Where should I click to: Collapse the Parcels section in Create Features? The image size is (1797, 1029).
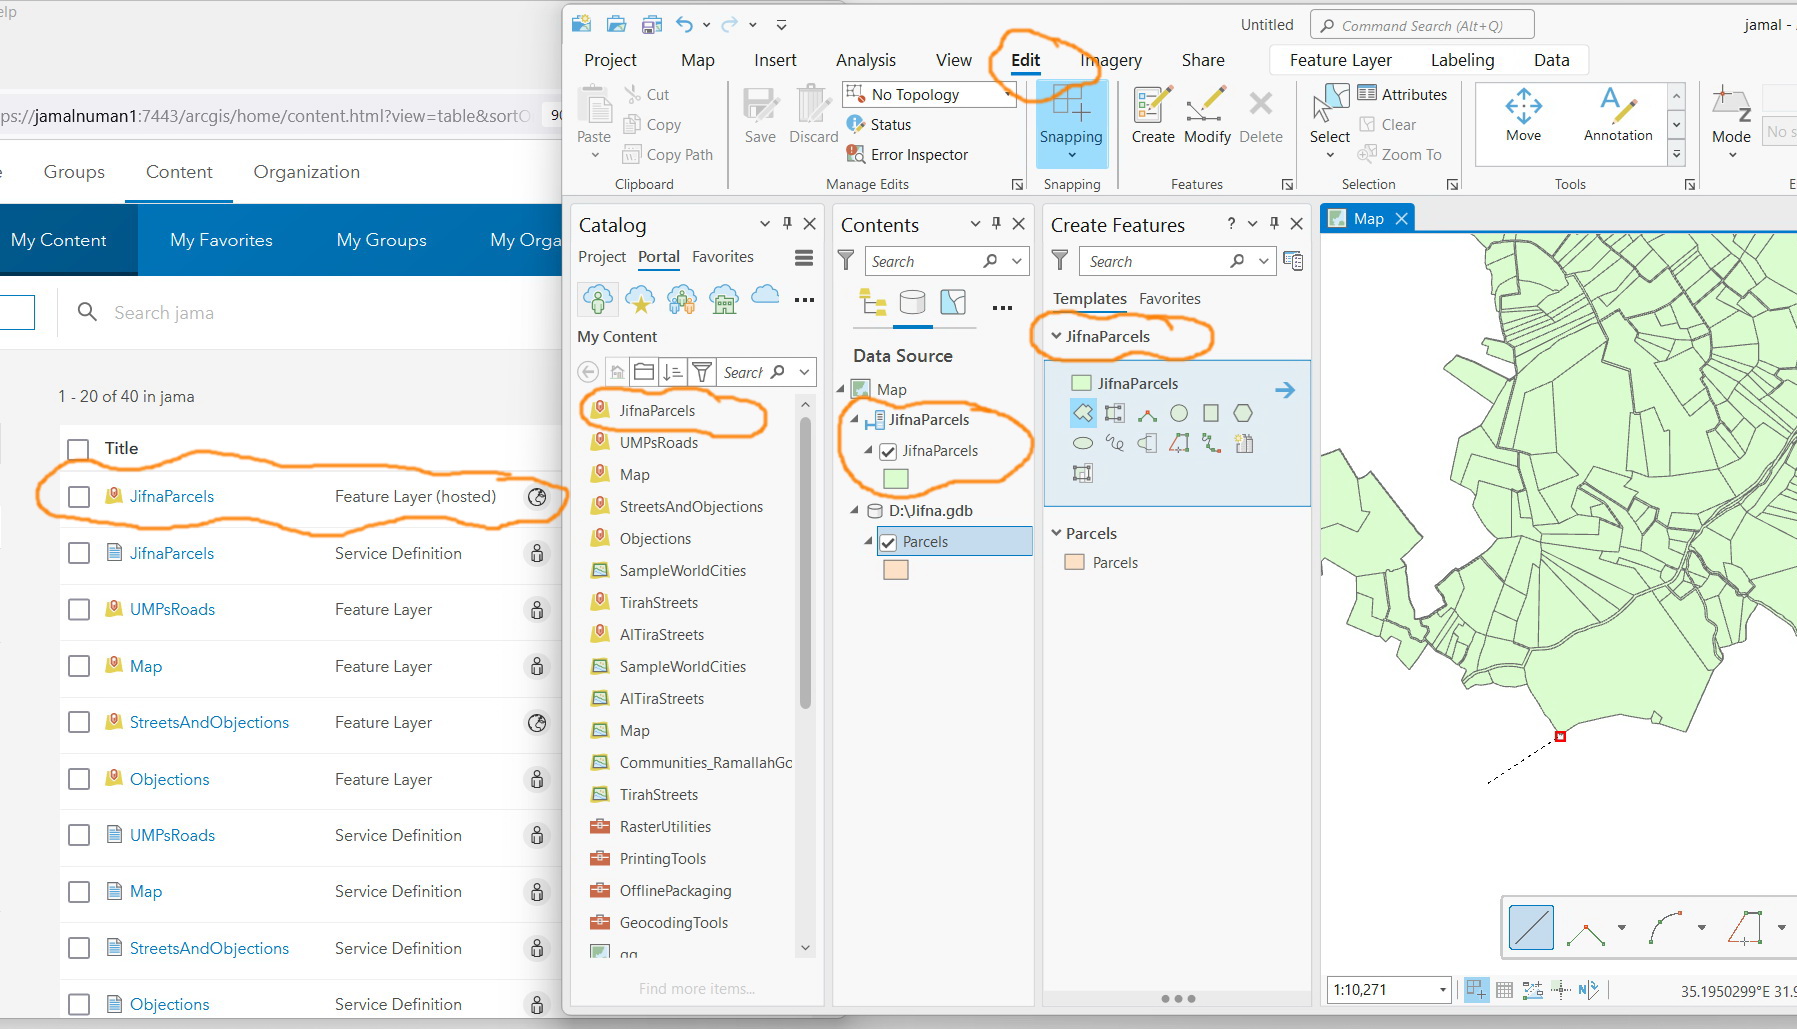(x=1057, y=532)
